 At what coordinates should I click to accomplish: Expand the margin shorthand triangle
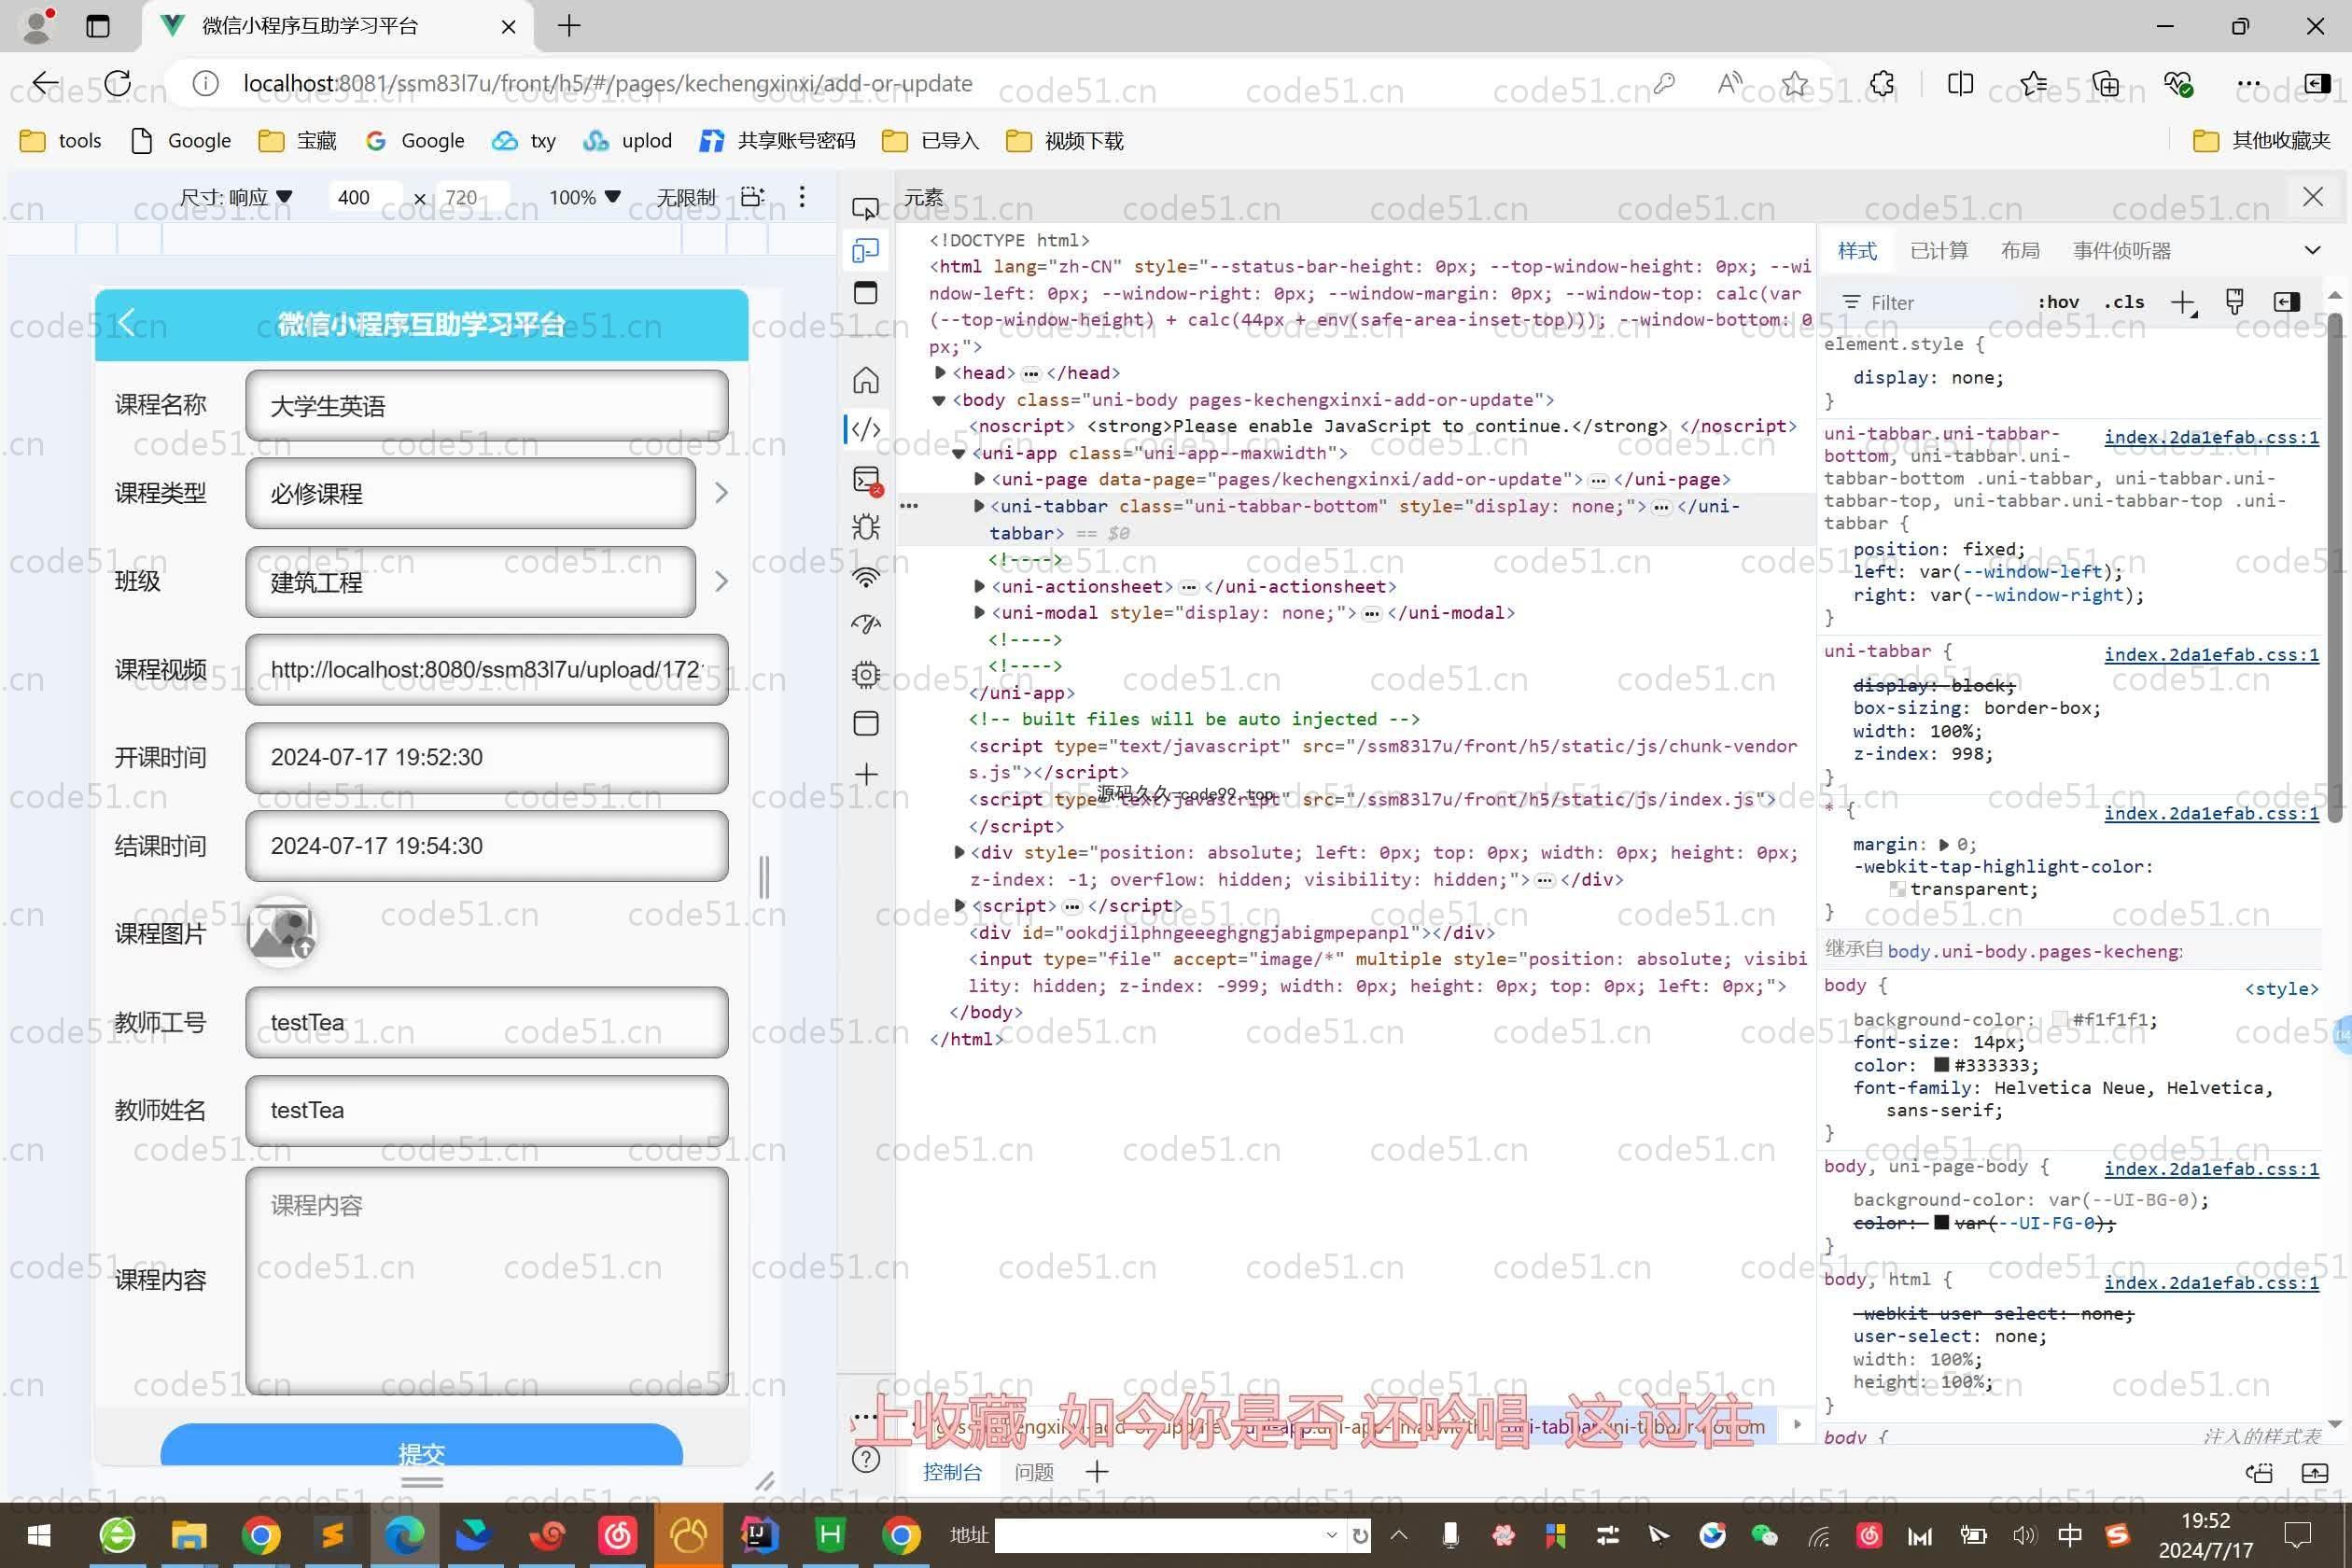pos(1944,844)
